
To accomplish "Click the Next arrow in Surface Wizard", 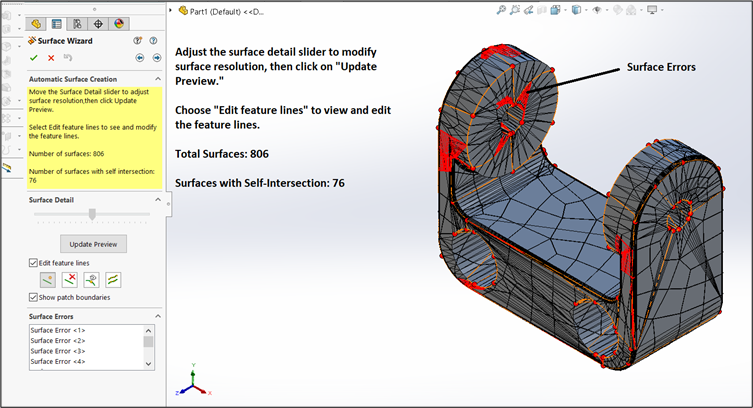I will tap(156, 58).
